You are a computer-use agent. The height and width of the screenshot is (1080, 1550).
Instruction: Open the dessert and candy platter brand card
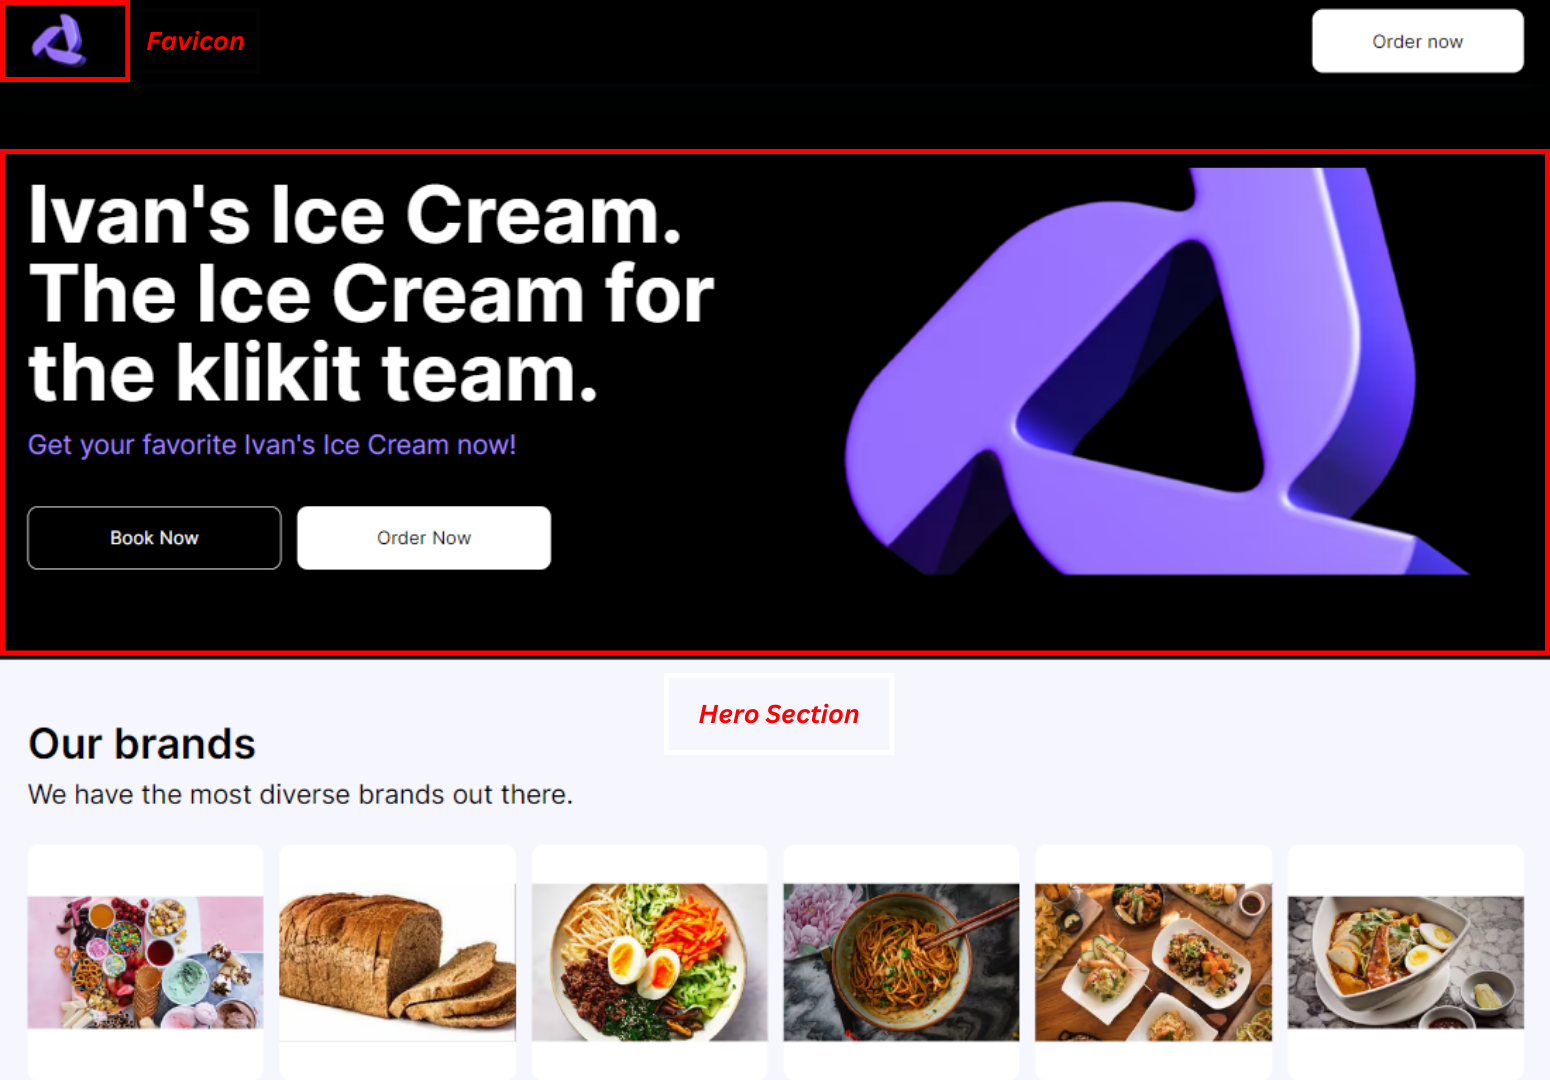[145, 962]
